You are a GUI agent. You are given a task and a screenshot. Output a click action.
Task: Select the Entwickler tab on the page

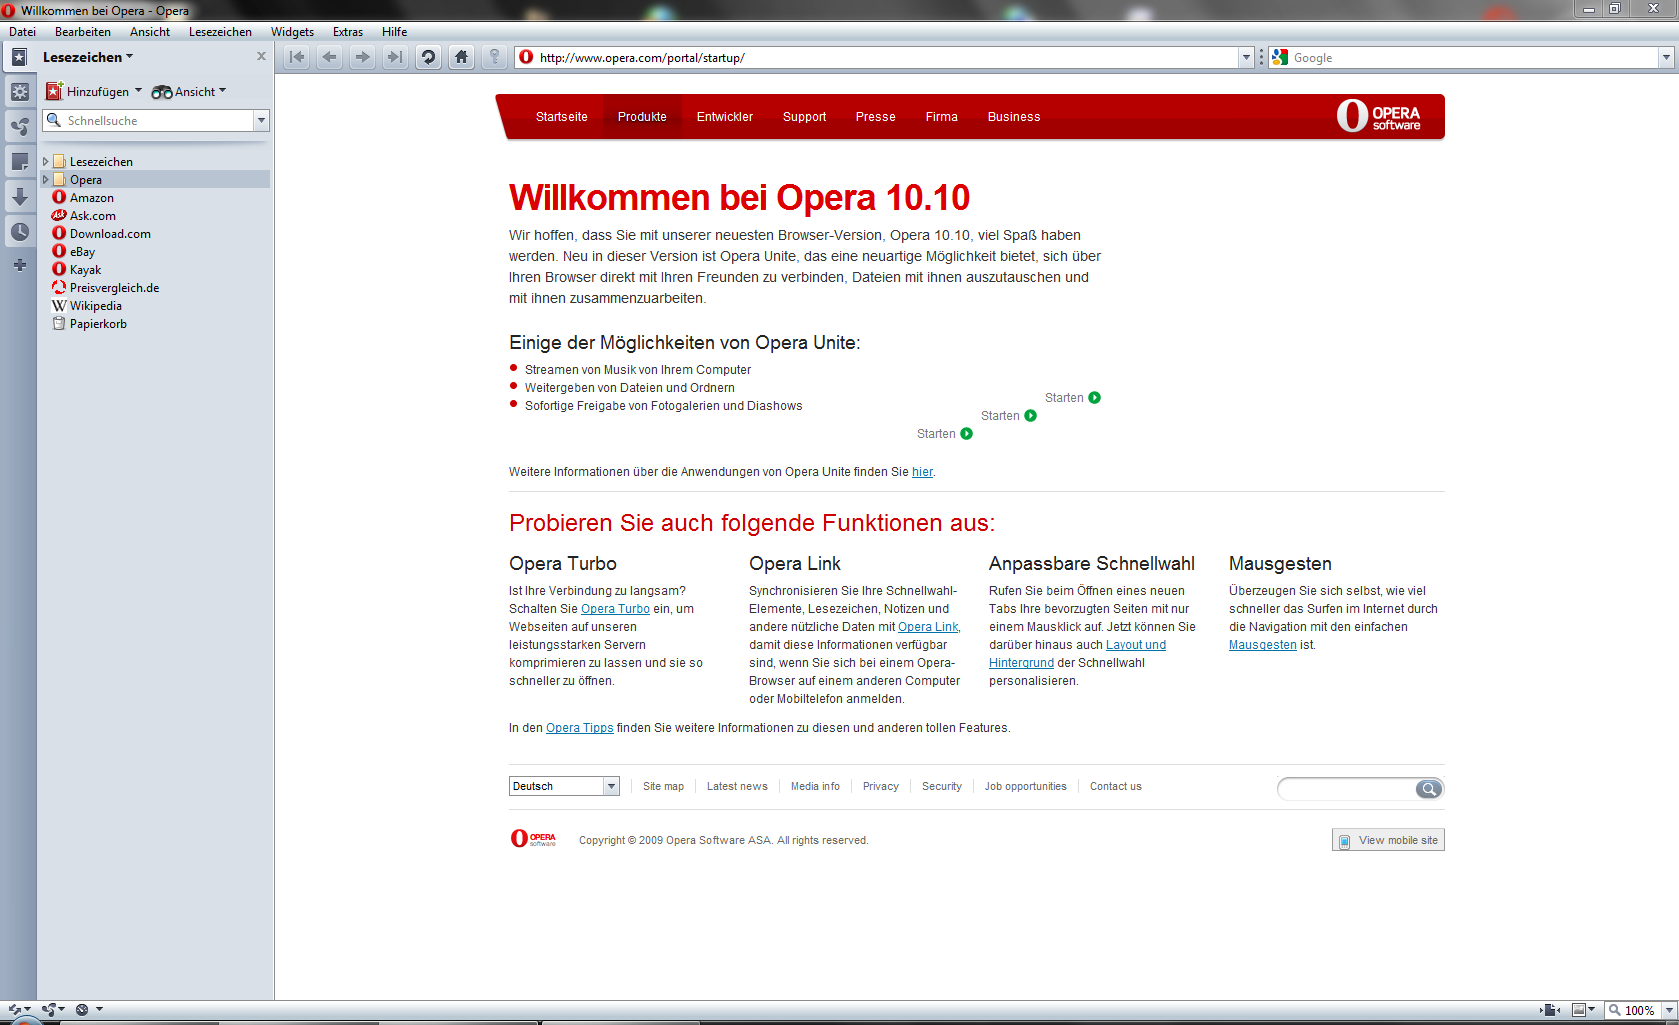pyautogui.click(x=724, y=117)
